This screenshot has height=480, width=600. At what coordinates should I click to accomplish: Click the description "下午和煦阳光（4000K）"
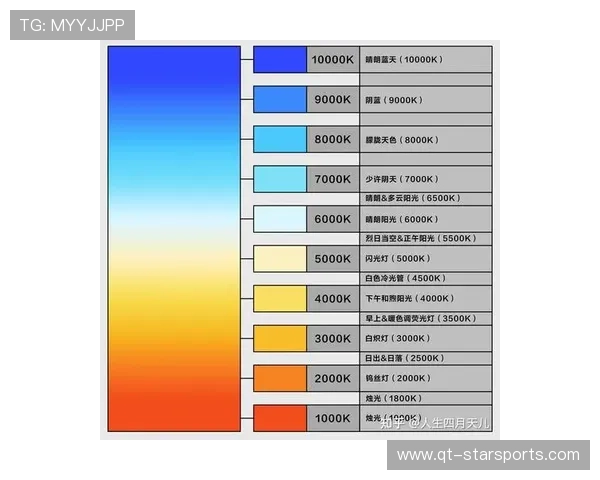pos(410,299)
